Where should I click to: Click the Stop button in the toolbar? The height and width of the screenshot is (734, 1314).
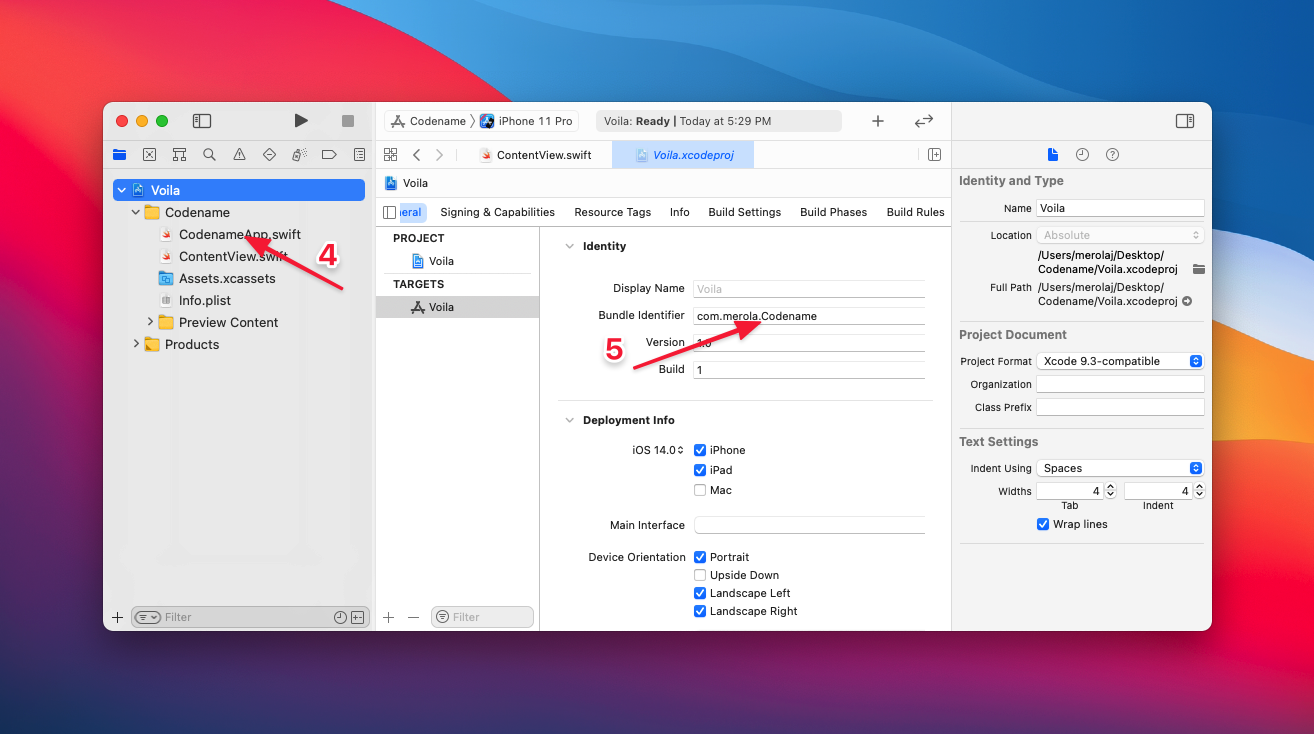pos(348,121)
